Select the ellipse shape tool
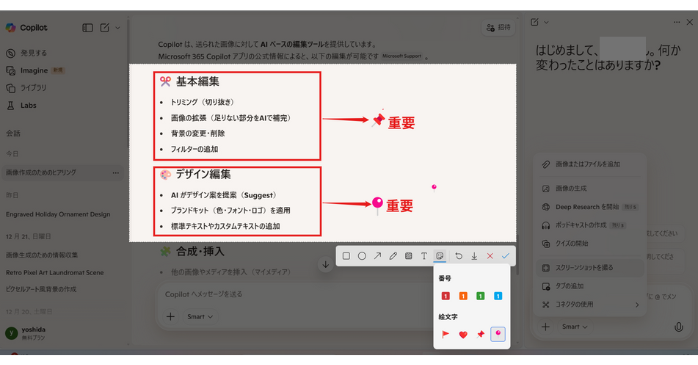Viewport: 698px width, 365px height. 362,256
